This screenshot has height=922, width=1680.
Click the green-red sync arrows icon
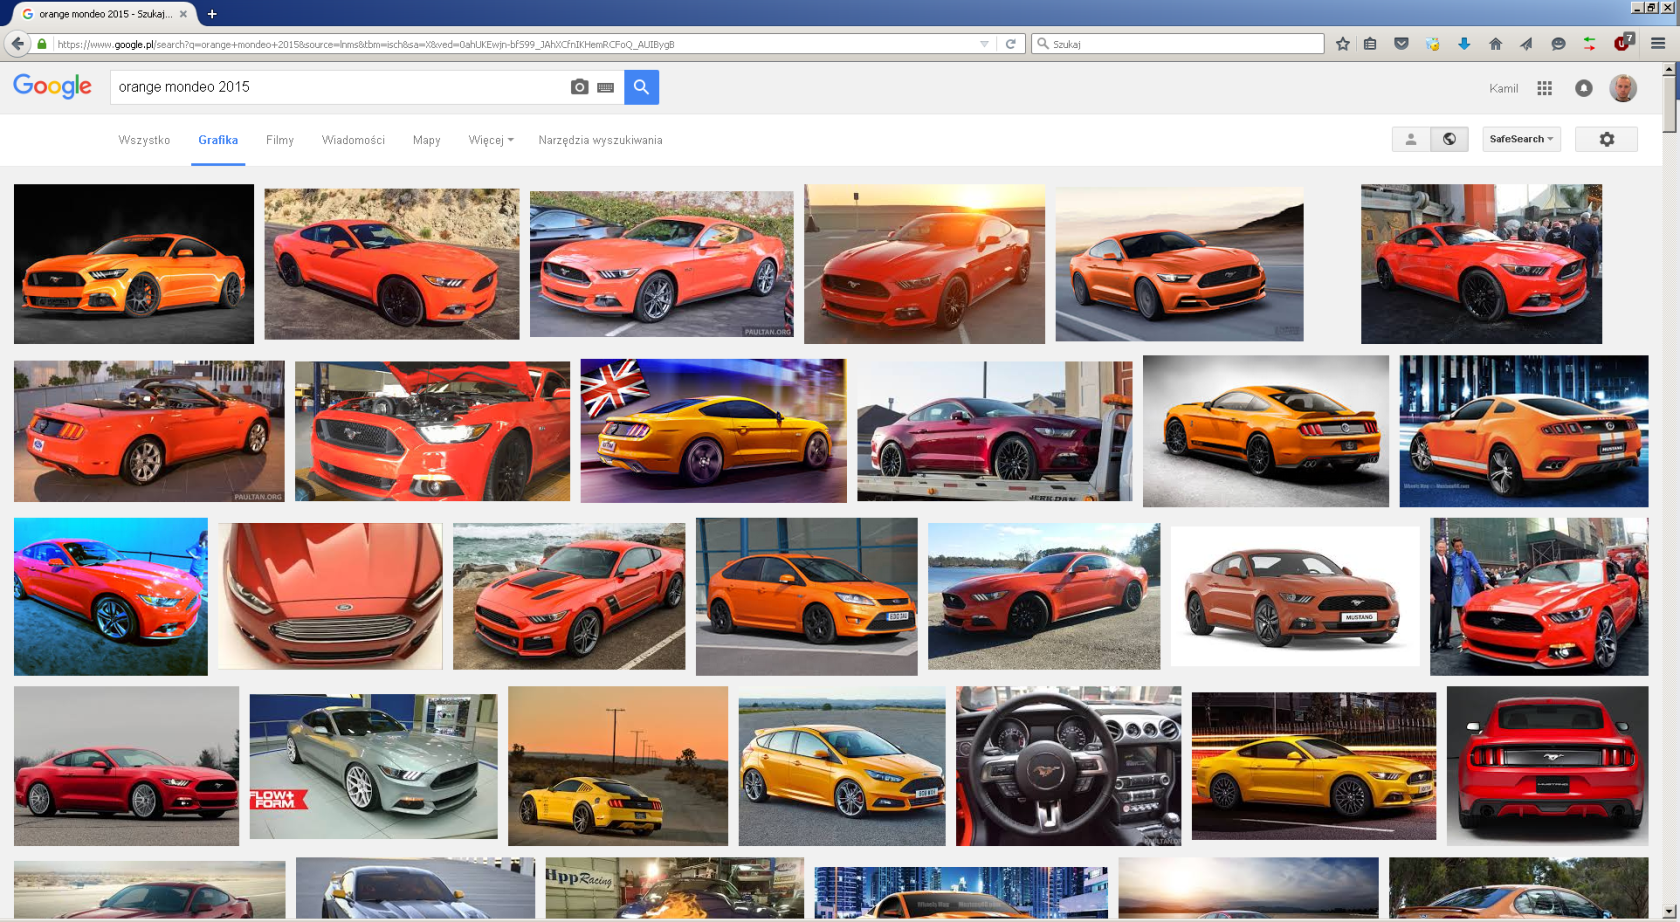(x=1589, y=44)
